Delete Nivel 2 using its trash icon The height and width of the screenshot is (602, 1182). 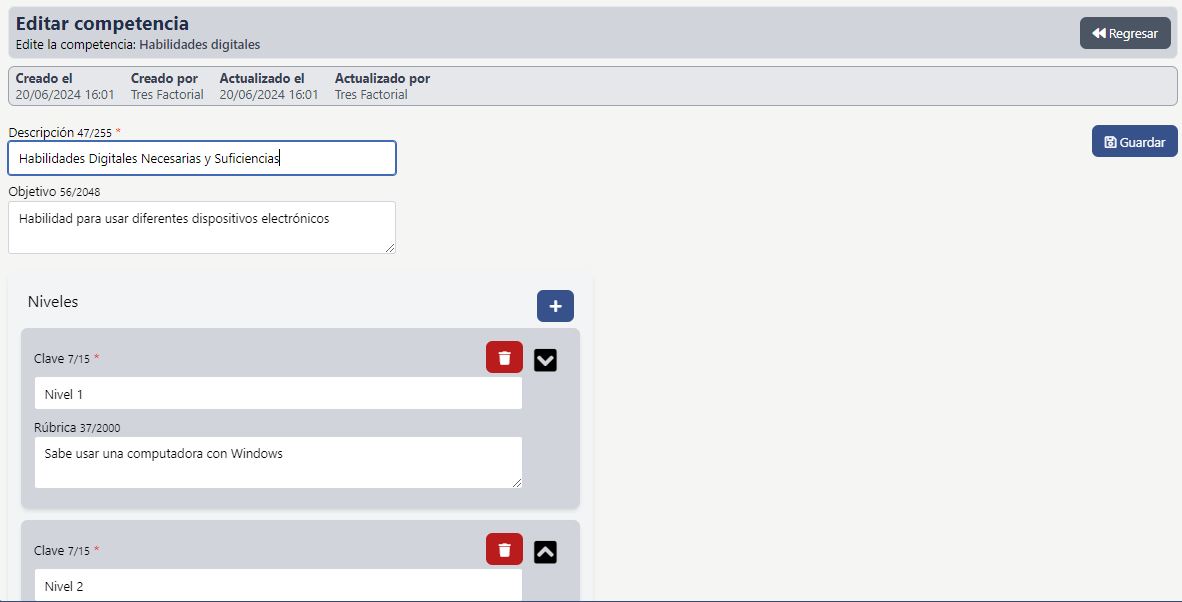click(504, 549)
